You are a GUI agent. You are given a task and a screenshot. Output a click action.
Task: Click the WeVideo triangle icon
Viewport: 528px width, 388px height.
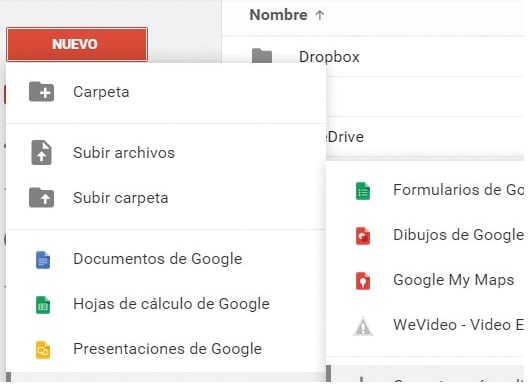click(x=363, y=326)
